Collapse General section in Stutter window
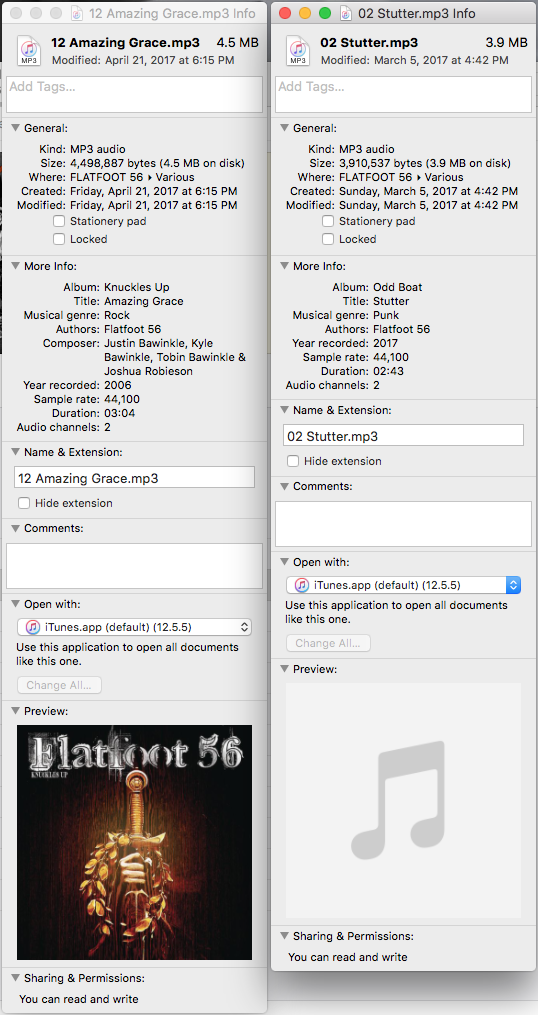 pyautogui.click(x=285, y=128)
